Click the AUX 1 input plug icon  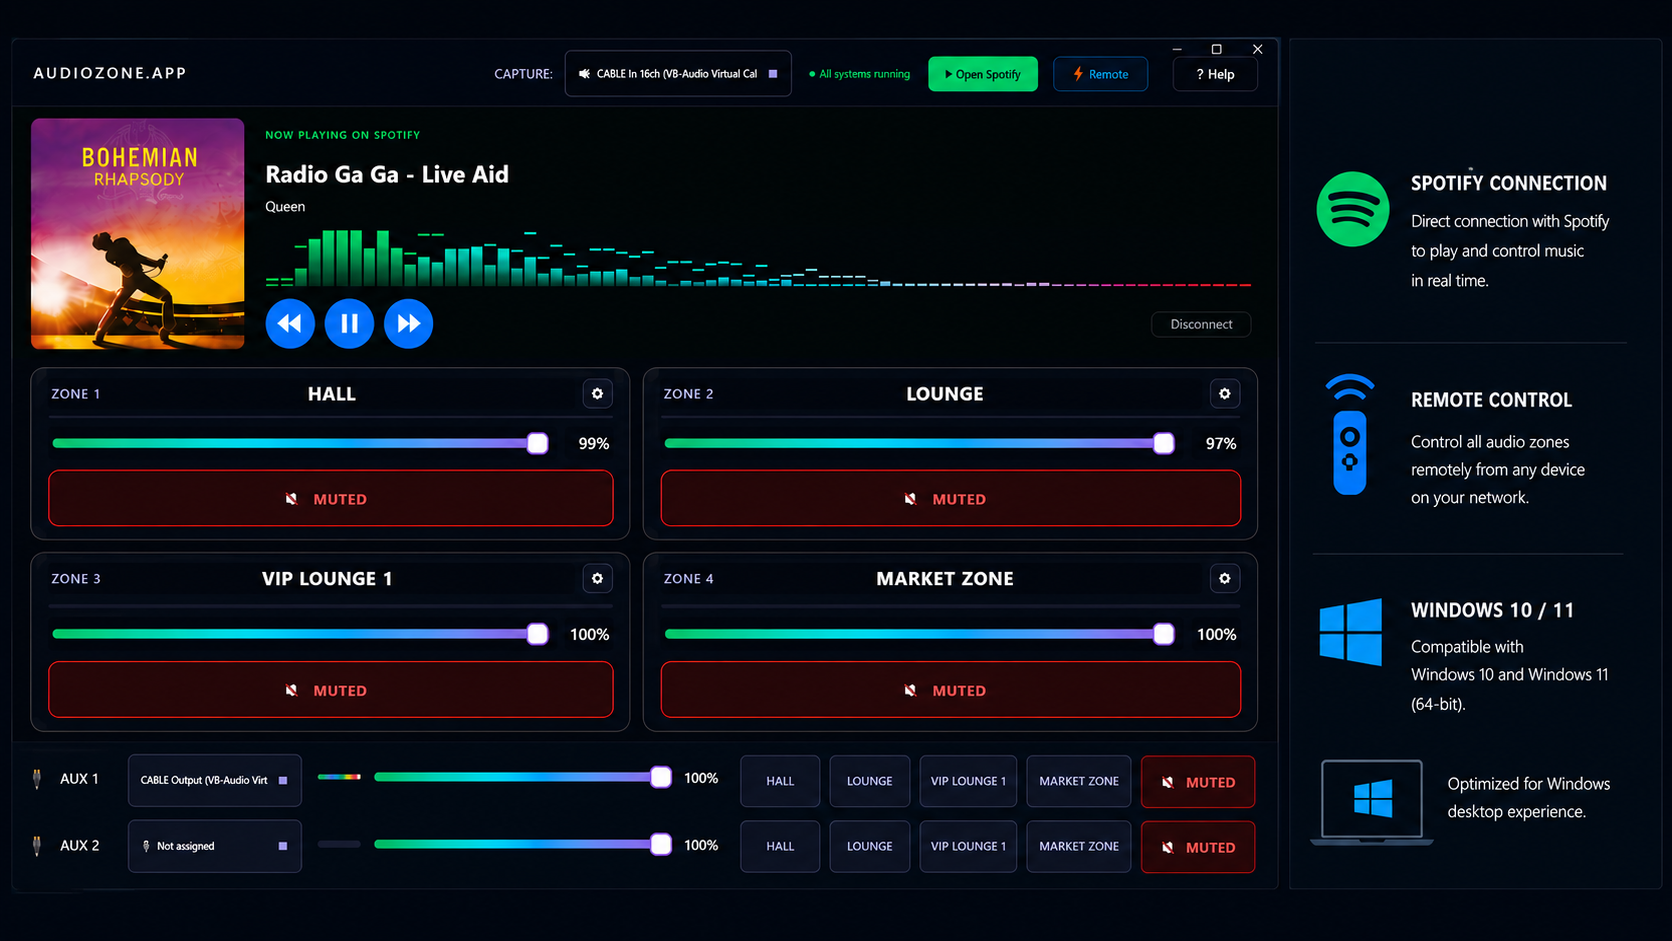tap(37, 779)
